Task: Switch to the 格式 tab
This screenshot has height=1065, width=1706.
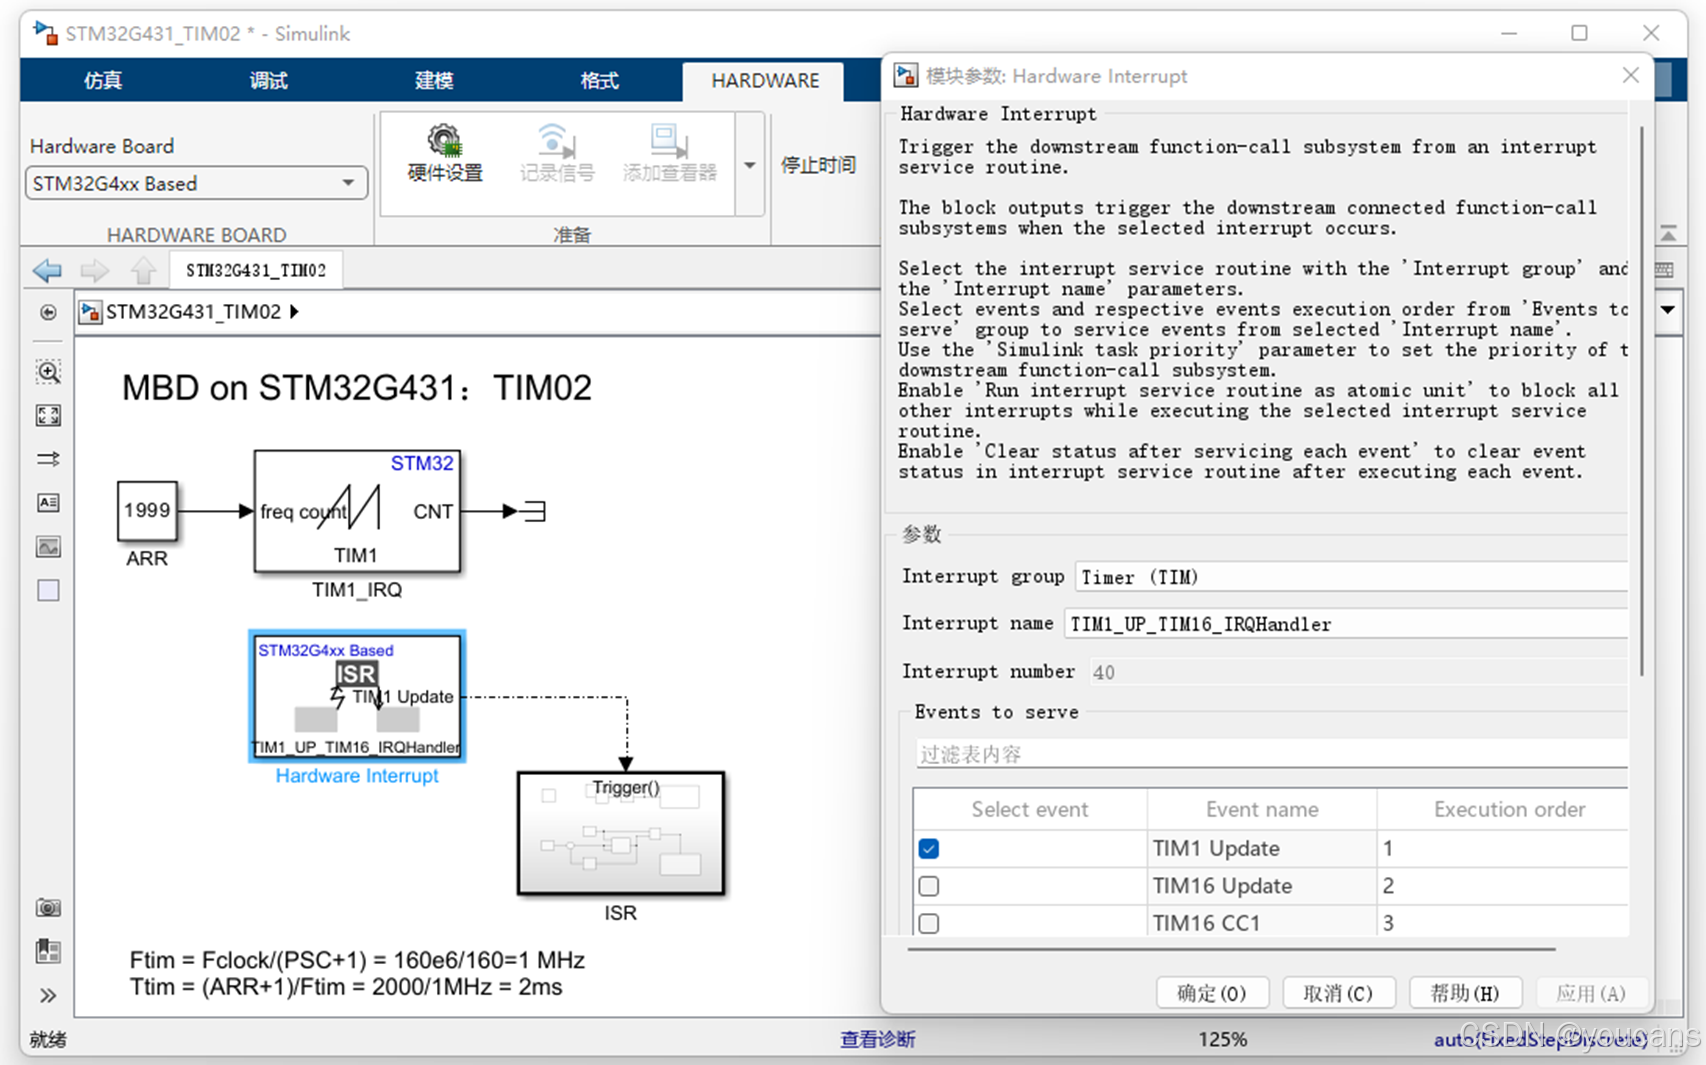Action: pyautogui.click(x=599, y=81)
